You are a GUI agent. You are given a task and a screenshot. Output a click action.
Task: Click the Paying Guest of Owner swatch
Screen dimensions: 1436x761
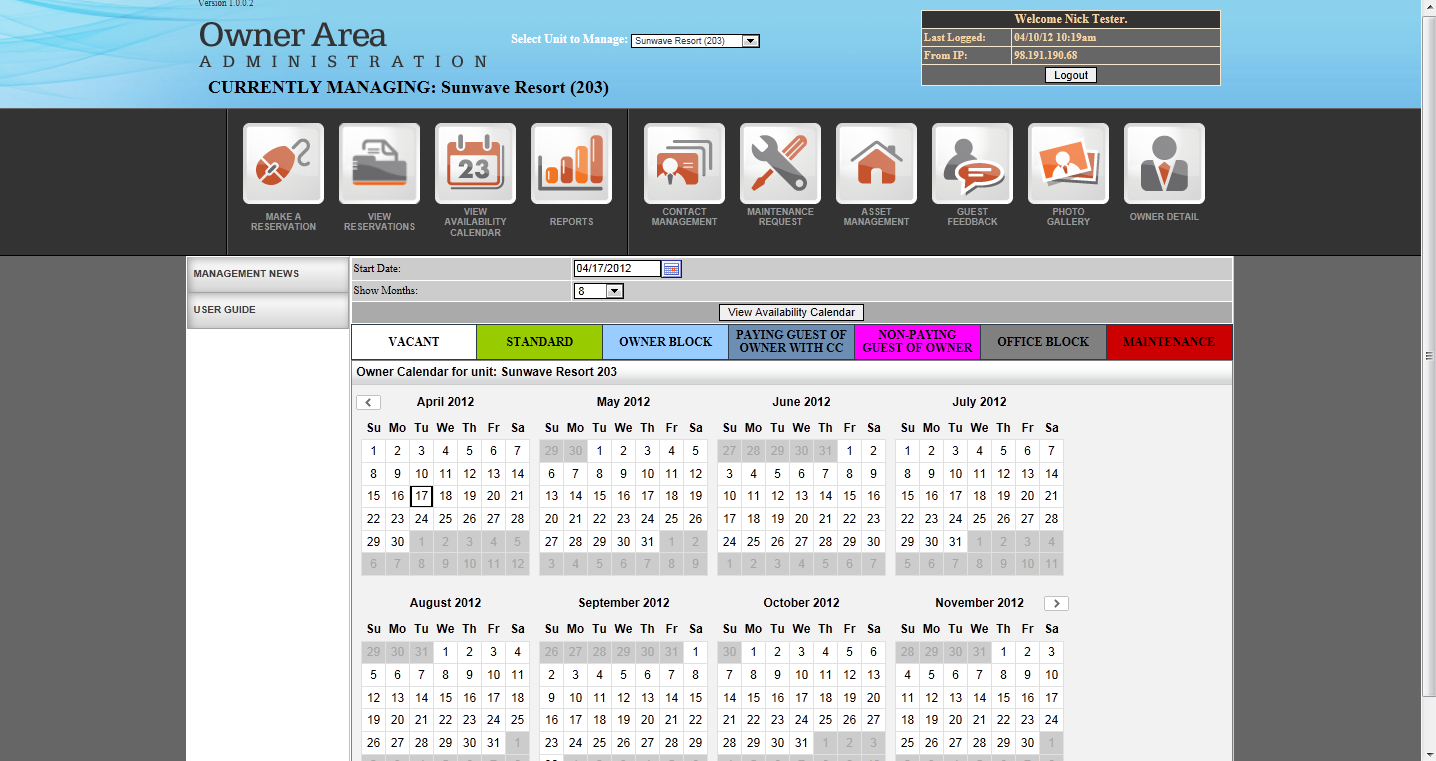[x=792, y=342]
